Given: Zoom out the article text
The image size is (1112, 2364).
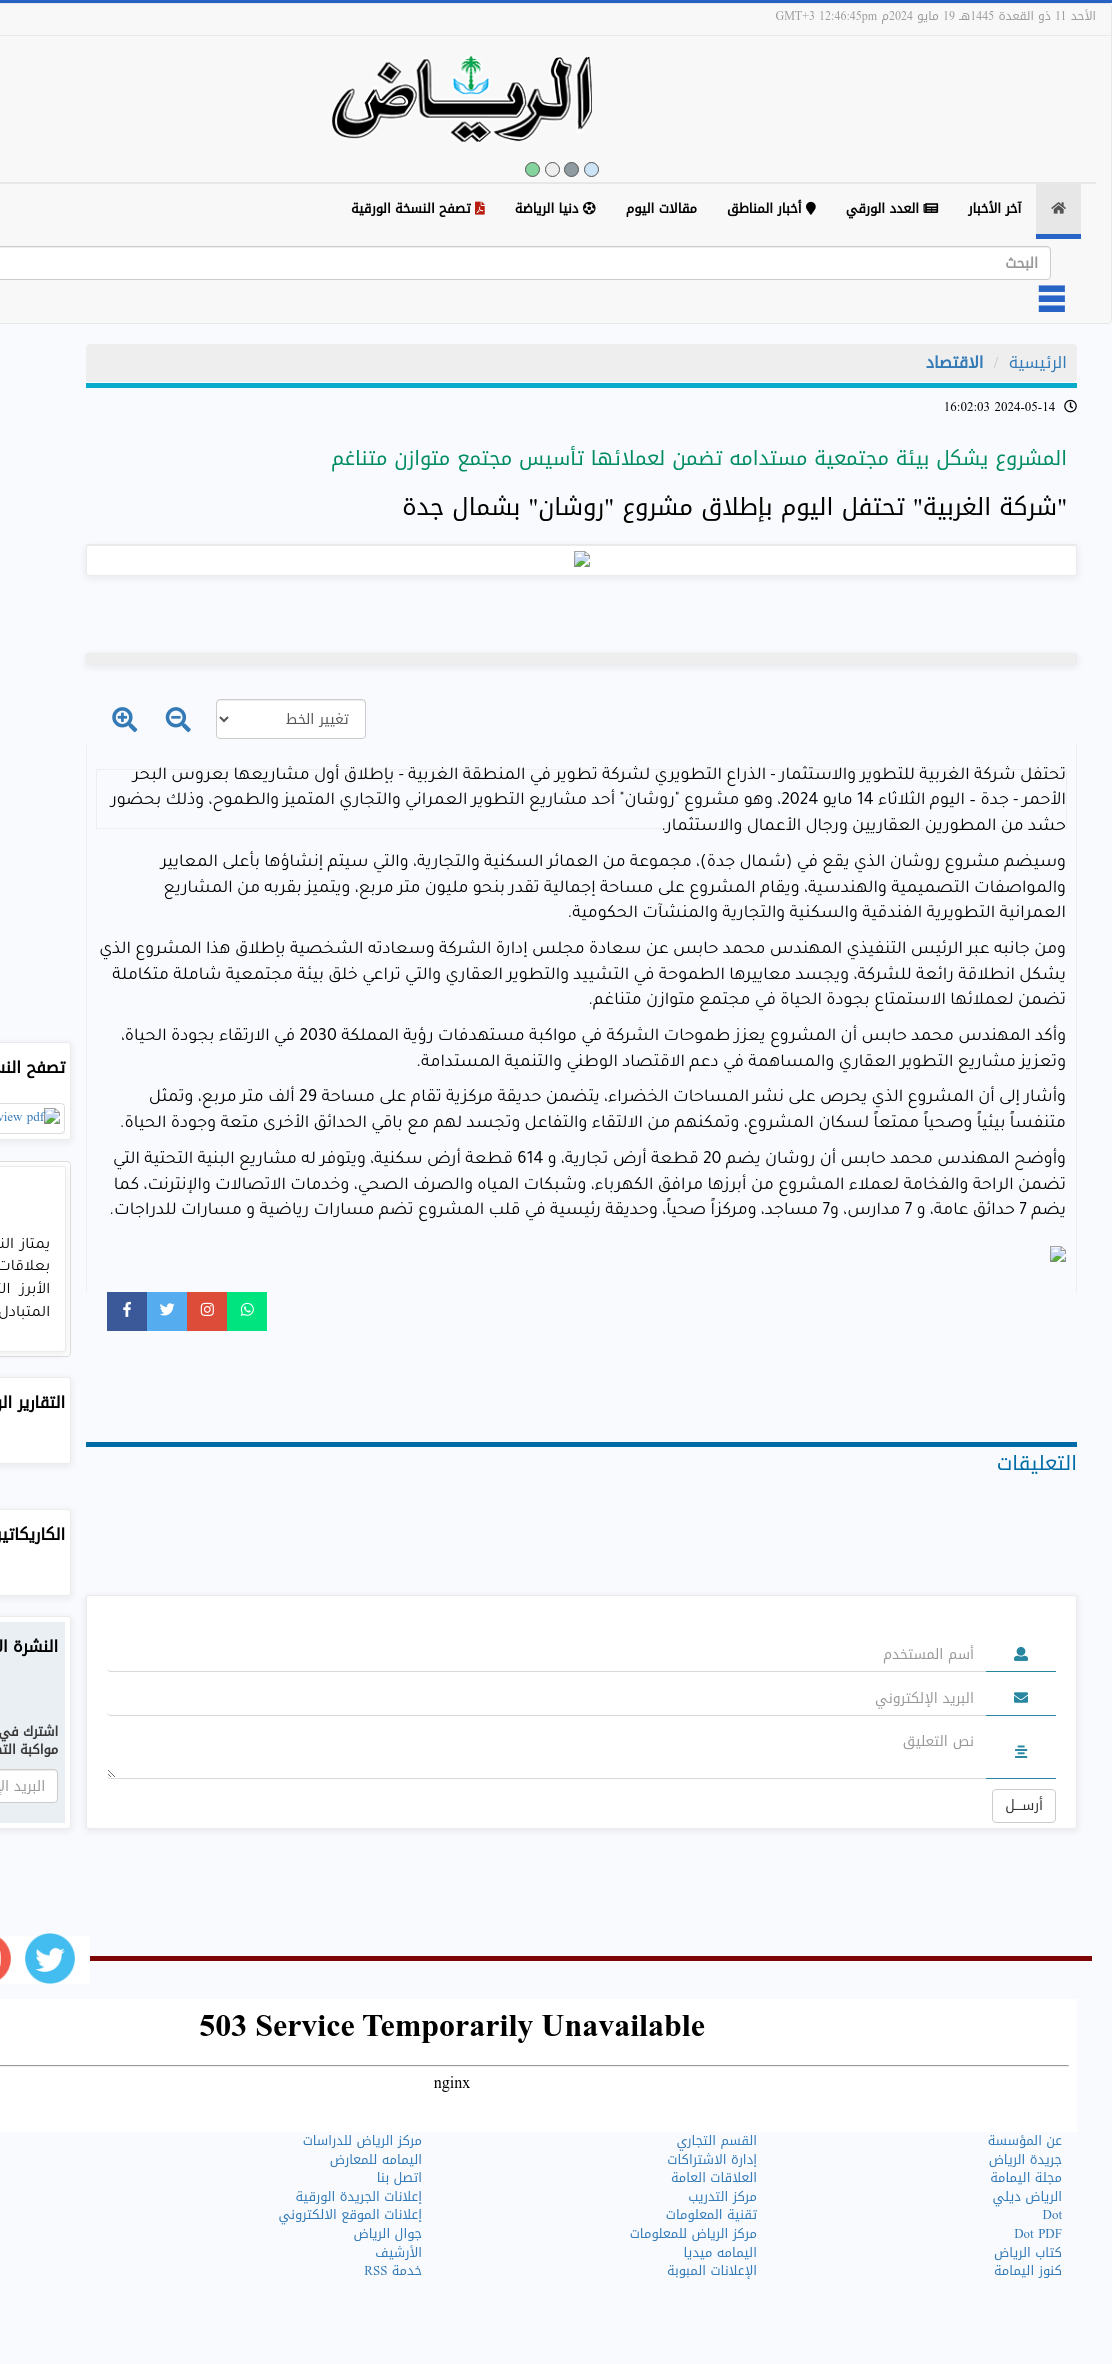Looking at the screenshot, I should pos(178,719).
